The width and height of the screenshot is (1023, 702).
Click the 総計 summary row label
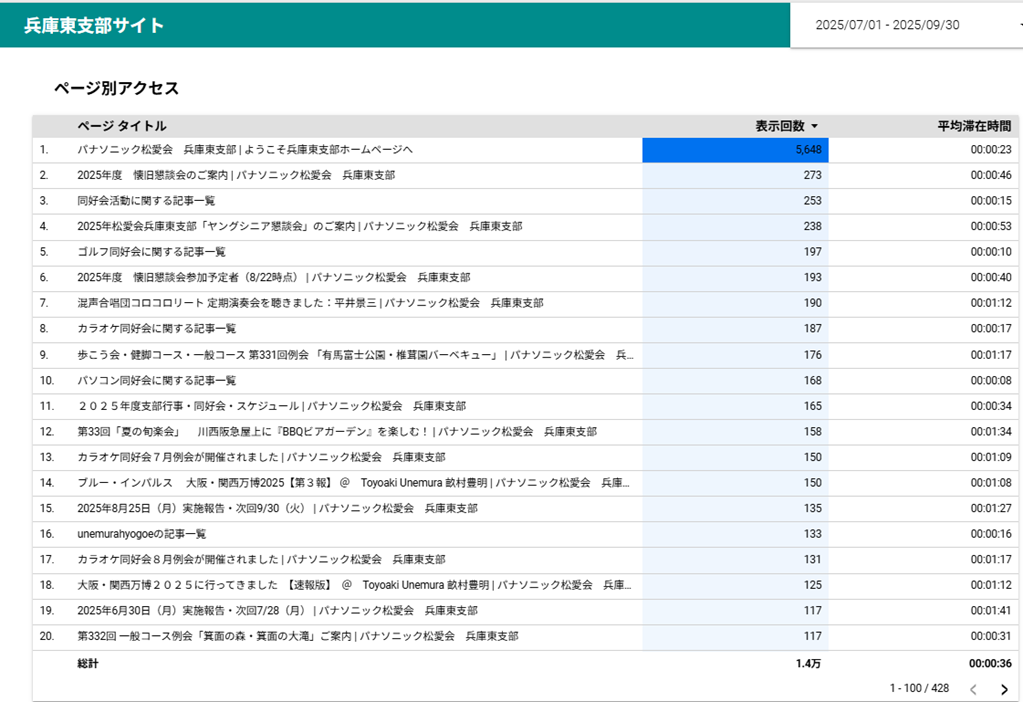pyautogui.click(x=88, y=663)
